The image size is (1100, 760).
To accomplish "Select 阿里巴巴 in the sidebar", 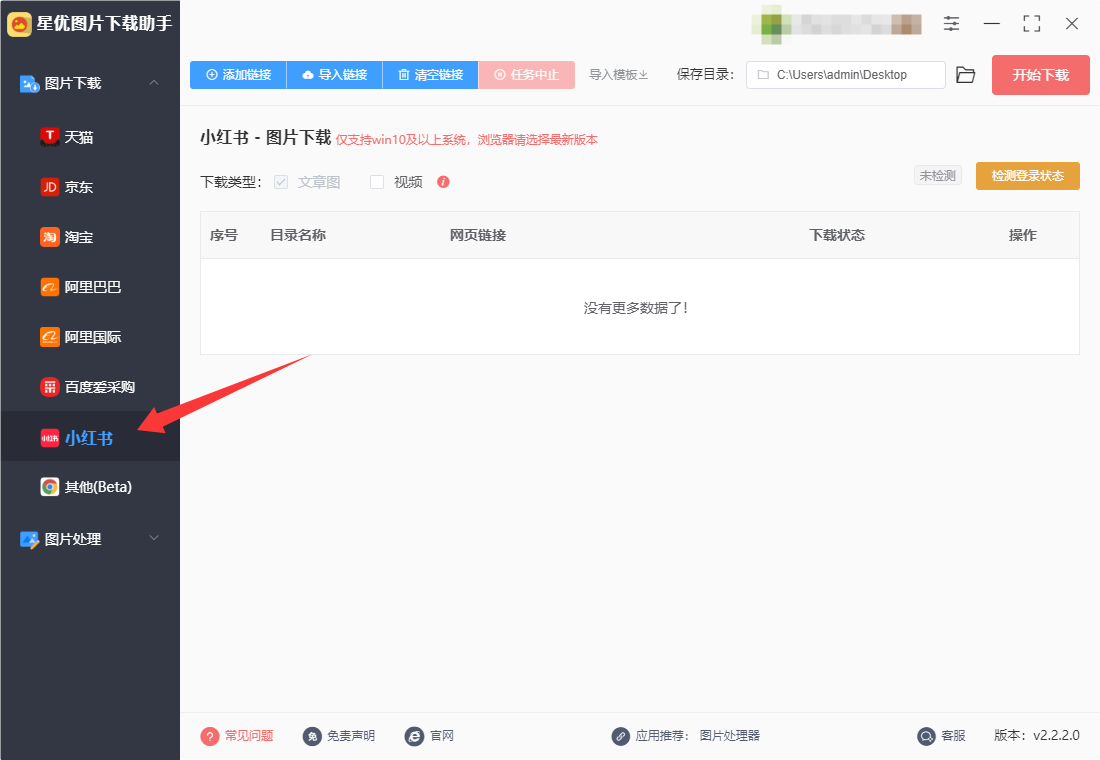I will pos(90,287).
